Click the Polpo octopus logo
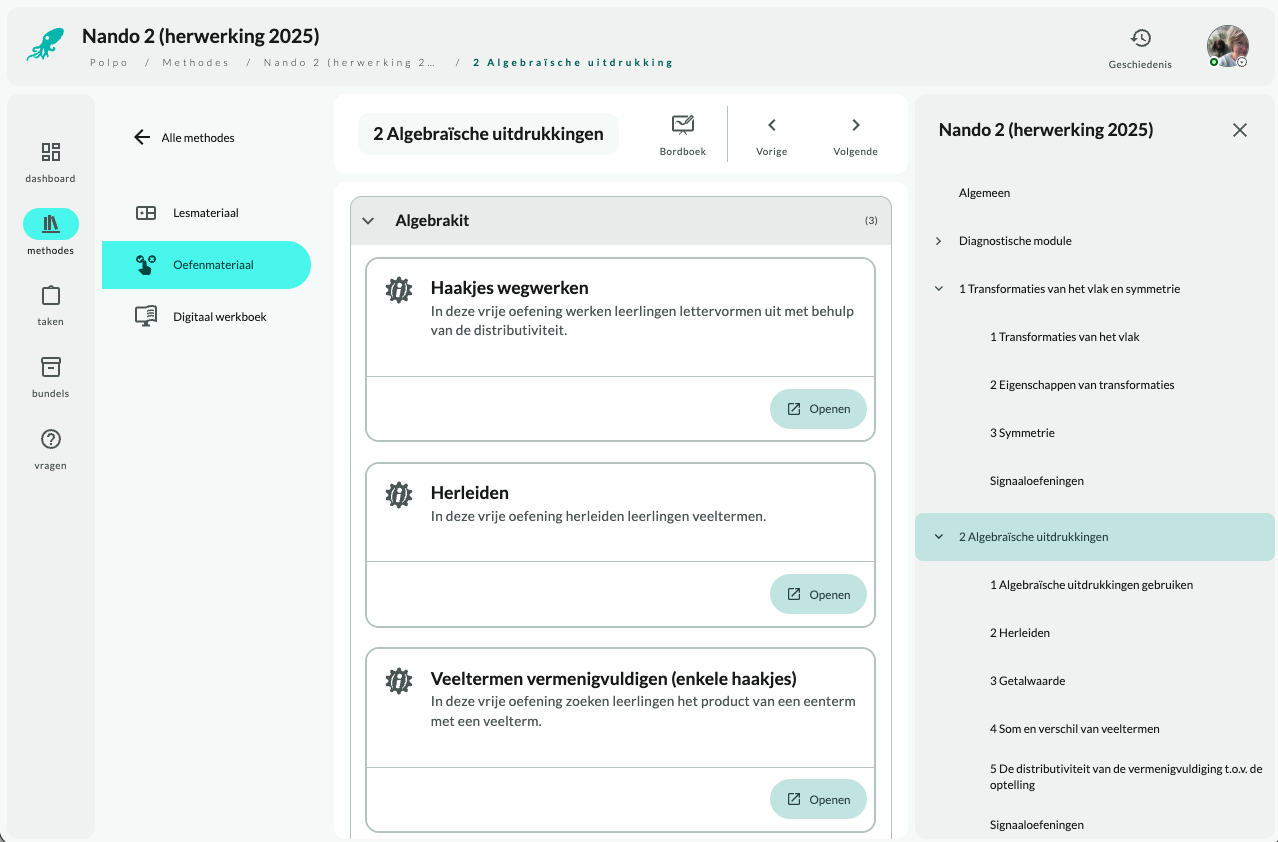1278x842 pixels. pyautogui.click(x=46, y=45)
